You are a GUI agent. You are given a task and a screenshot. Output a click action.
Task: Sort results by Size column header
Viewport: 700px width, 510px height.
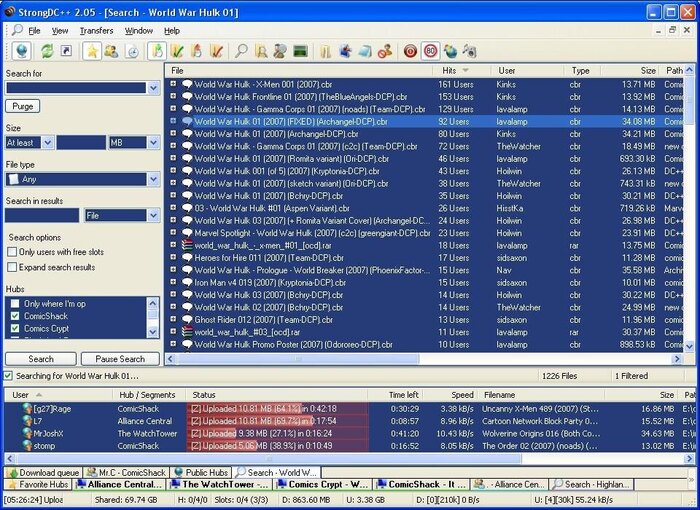point(631,71)
